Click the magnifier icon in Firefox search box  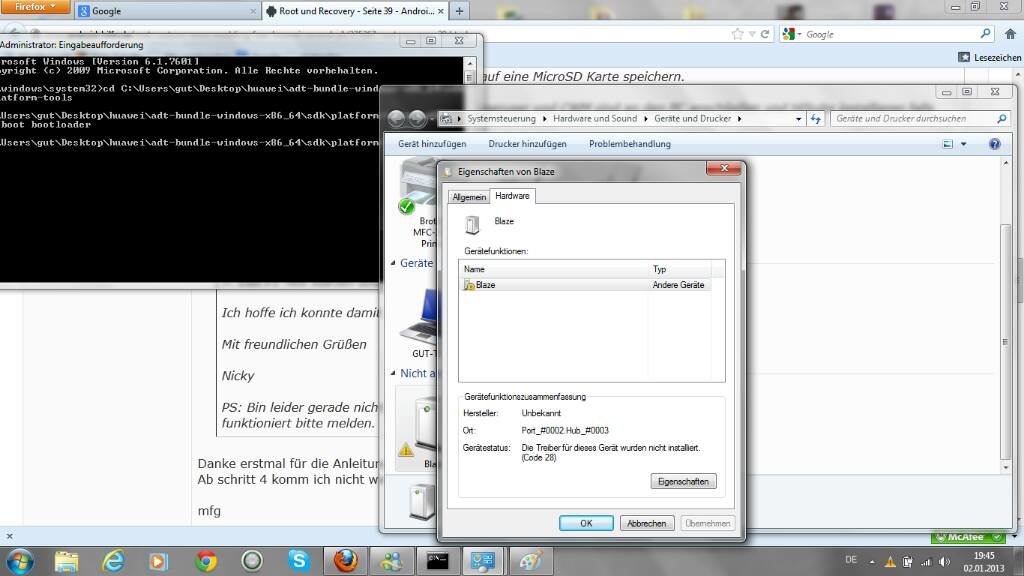click(985, 34)
